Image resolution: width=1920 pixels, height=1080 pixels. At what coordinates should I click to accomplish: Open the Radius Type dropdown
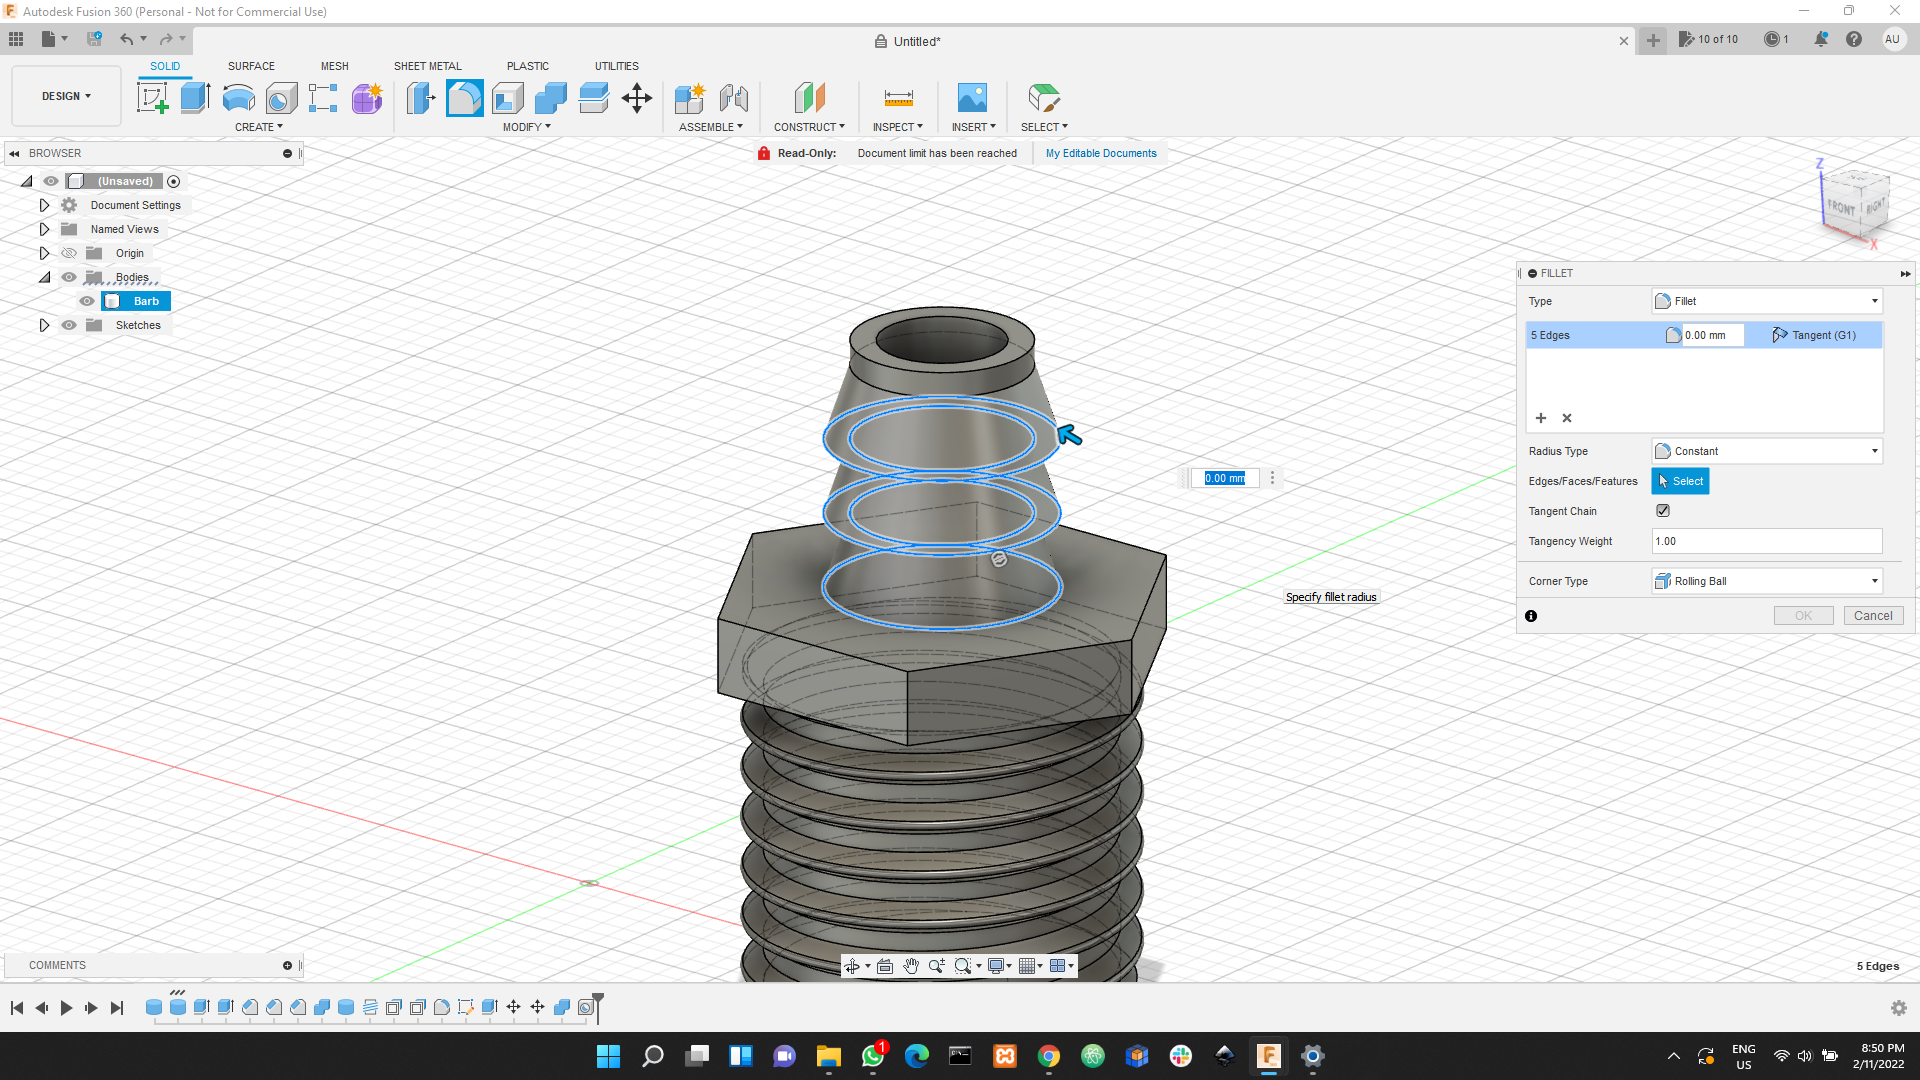1872,450
